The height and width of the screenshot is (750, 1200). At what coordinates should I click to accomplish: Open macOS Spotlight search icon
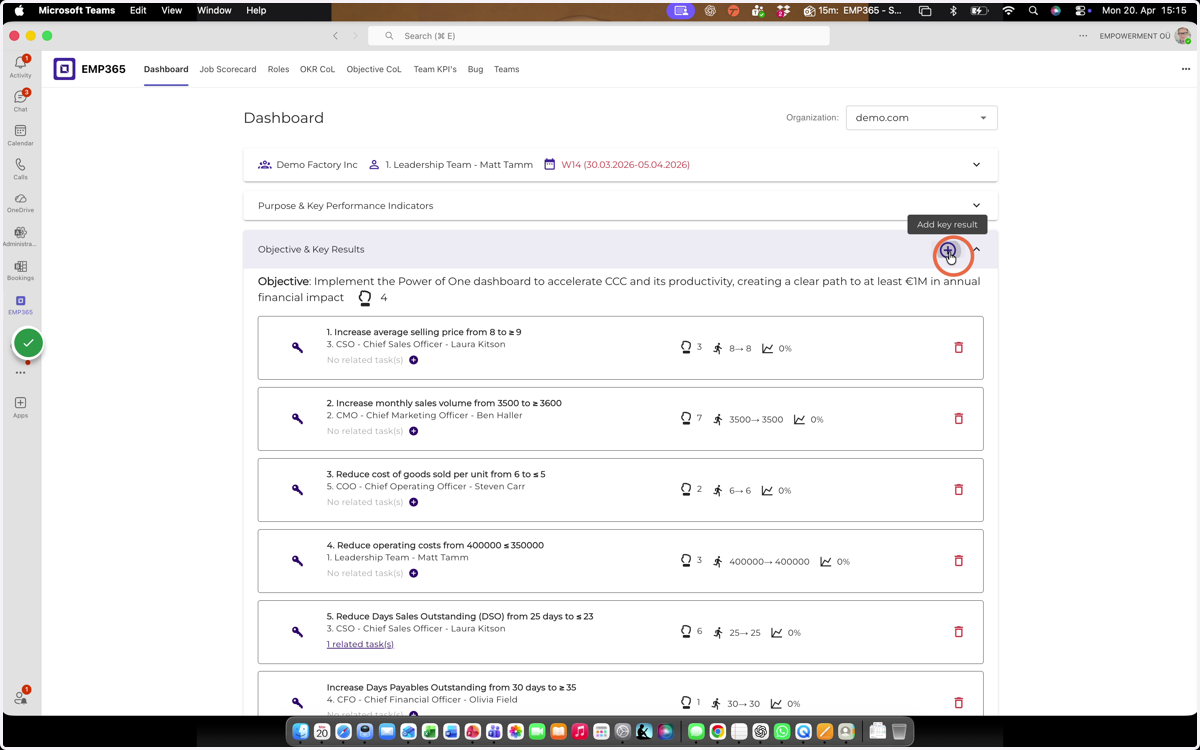(1033, 10)
